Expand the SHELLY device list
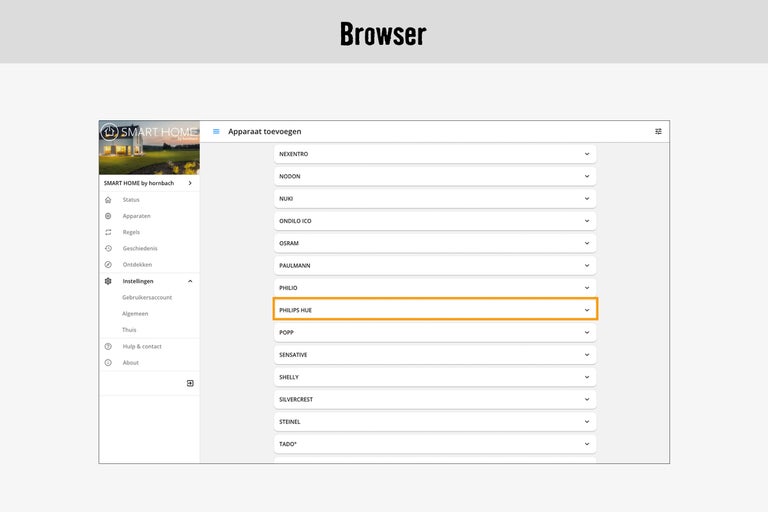The width and height of the screenshot is (768, 512). [x=435, y=377]
